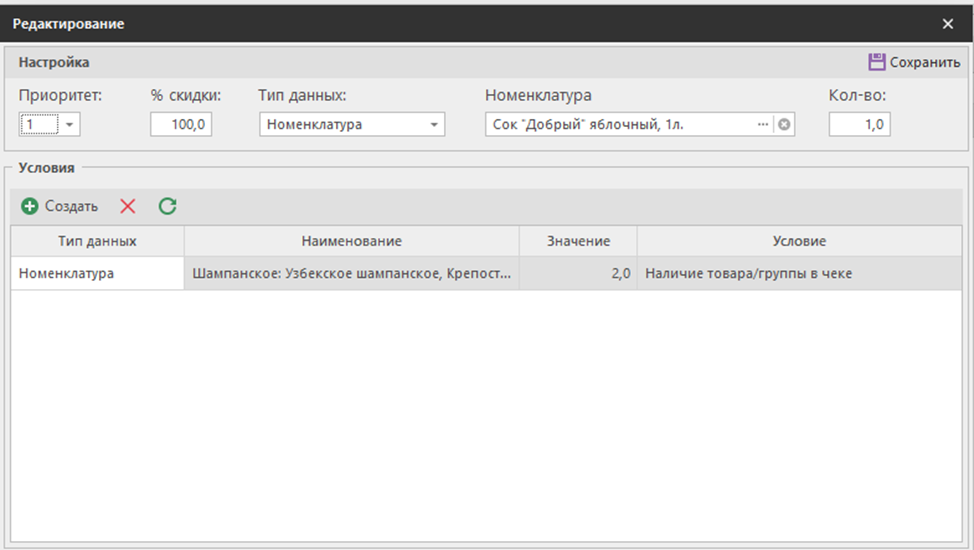Click the Сохранить floppy disk icon
The height and width of the screenshot is (550, 974).
click(876, 62)
